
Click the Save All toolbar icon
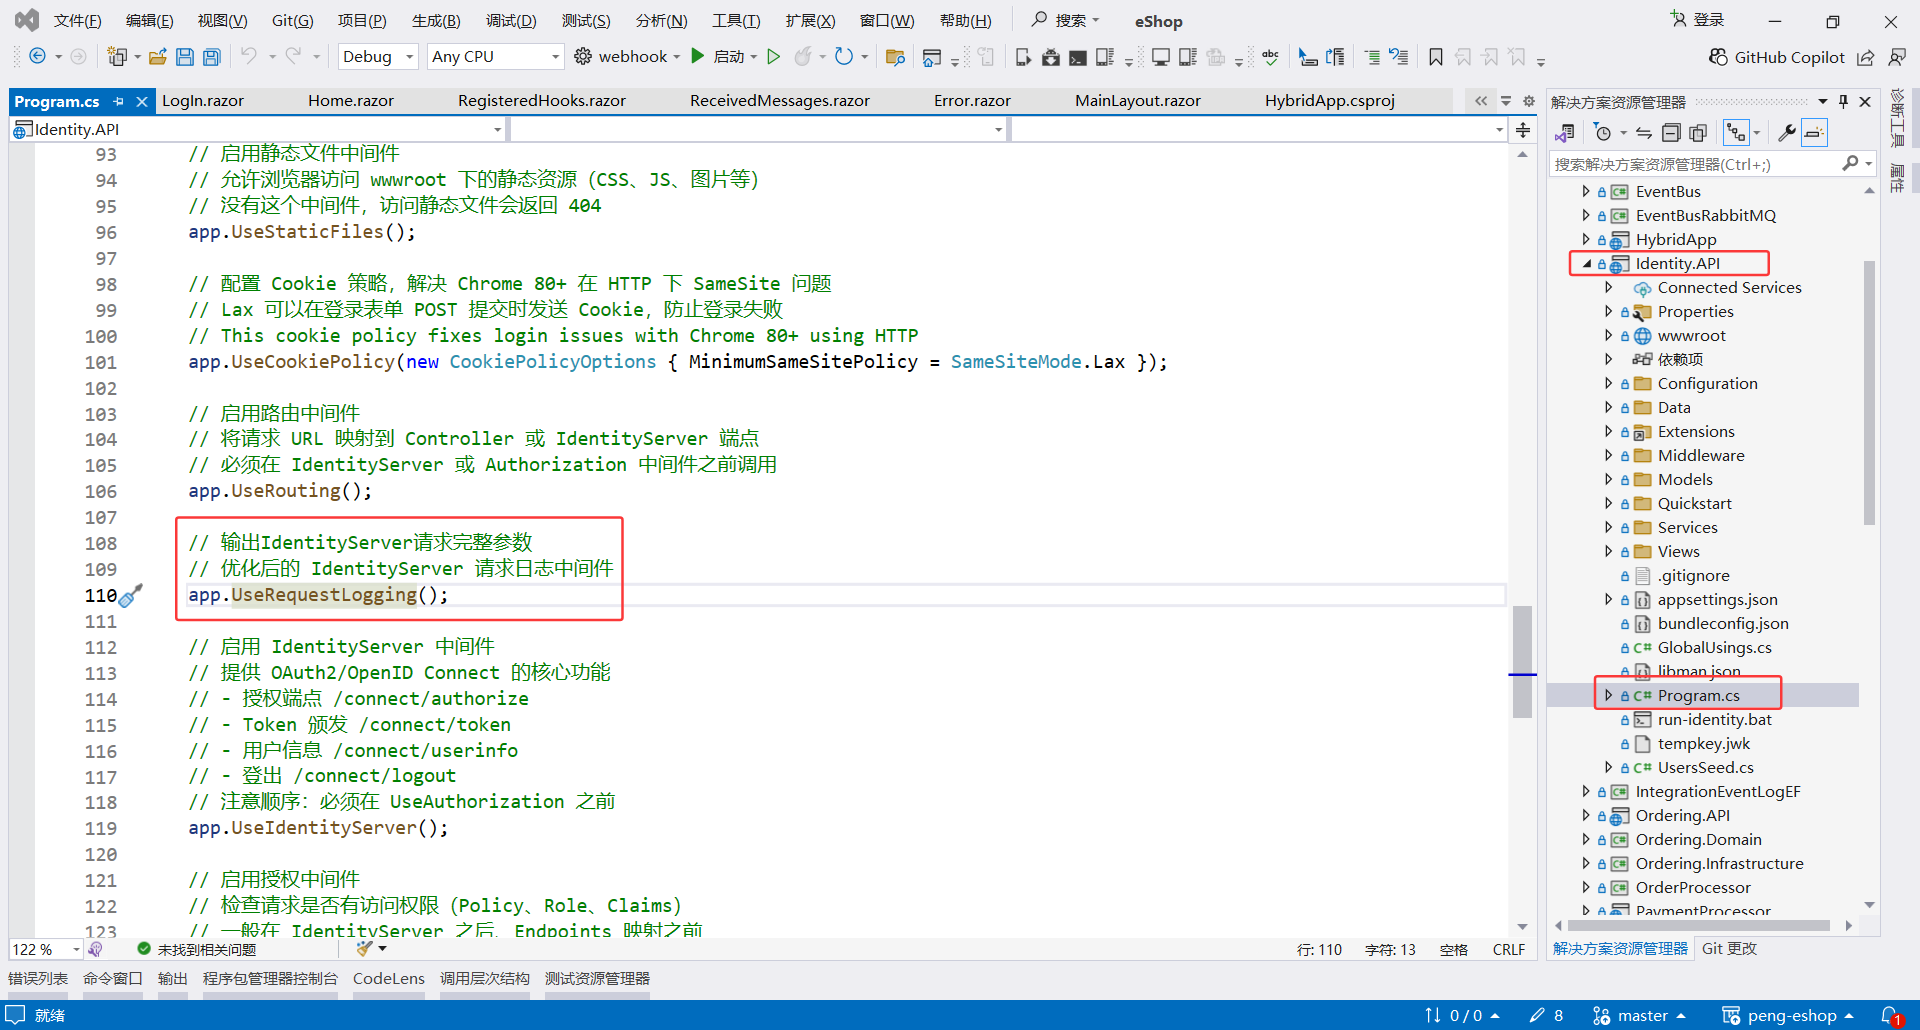(211, 57)
